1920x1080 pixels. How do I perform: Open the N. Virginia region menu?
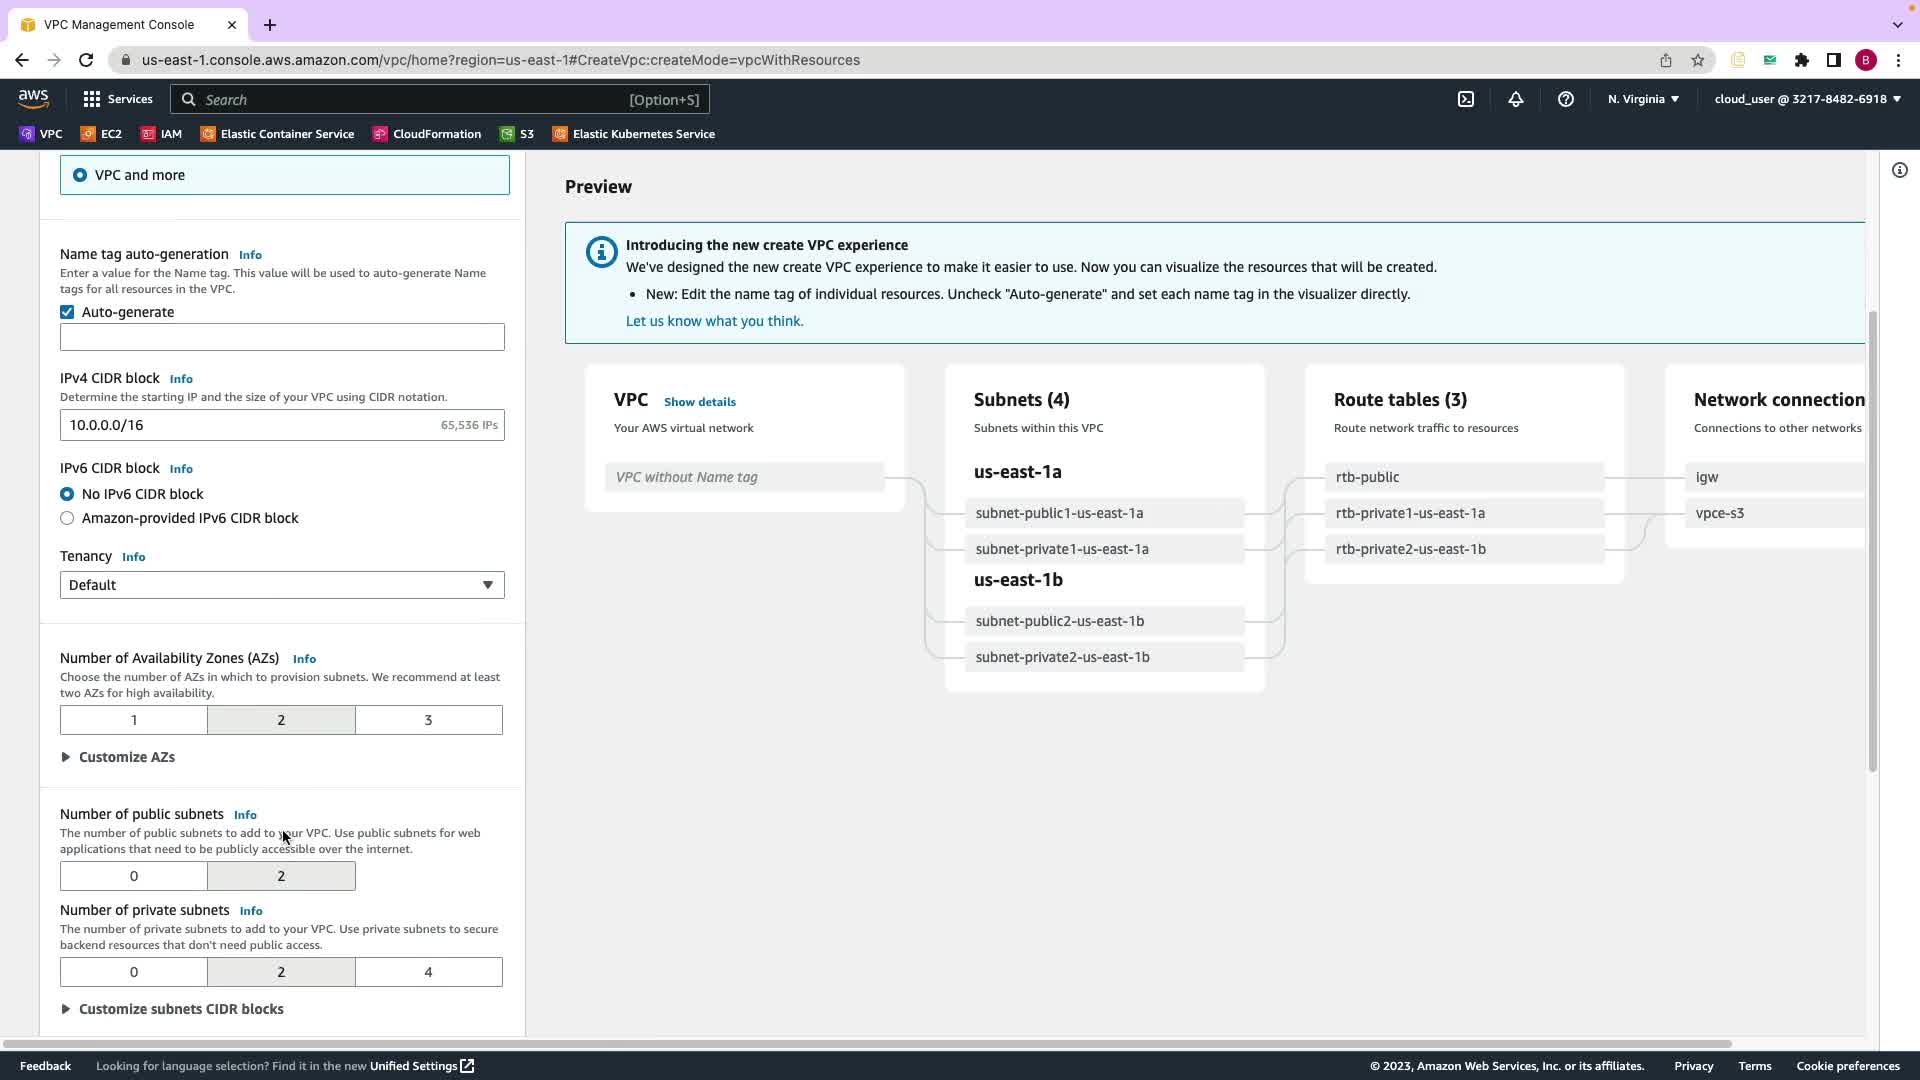(x=1643, y=99)
